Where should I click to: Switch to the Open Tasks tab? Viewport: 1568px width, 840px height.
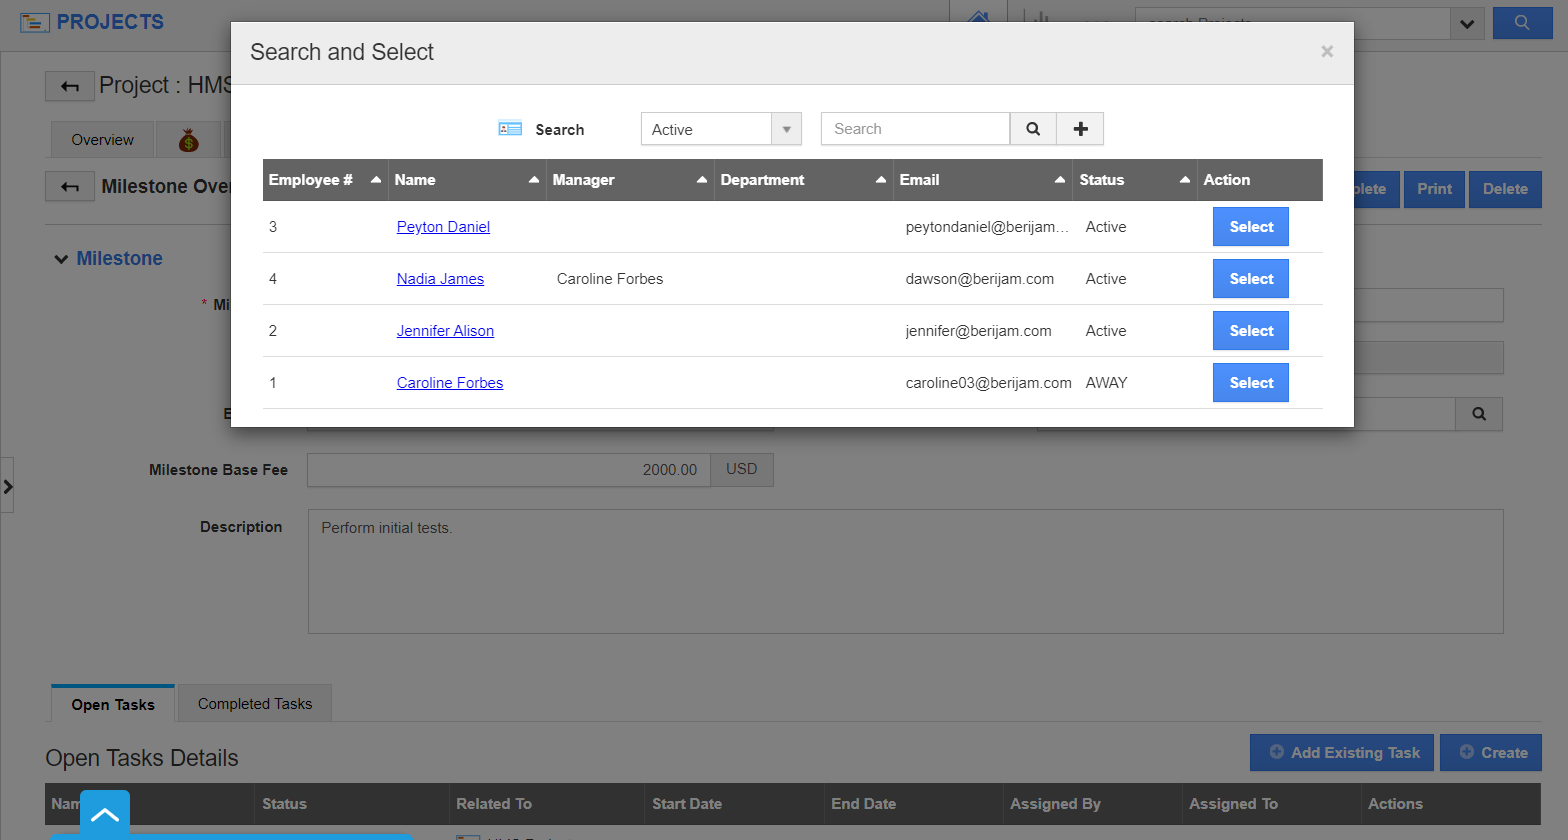[x=113, y=705]
